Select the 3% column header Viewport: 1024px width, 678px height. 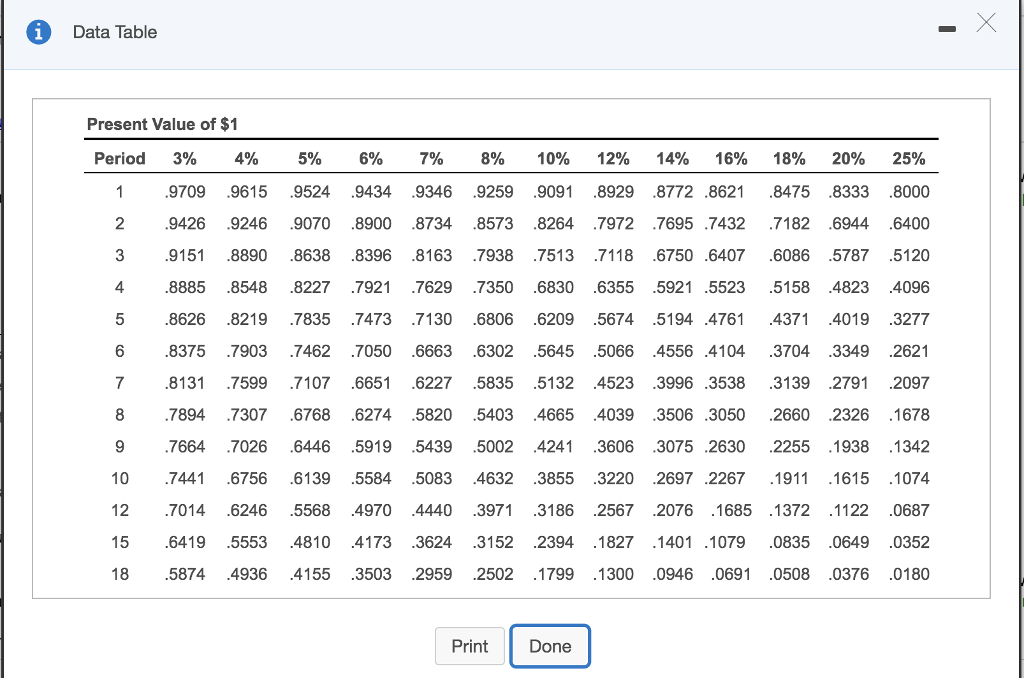point(187,158)
